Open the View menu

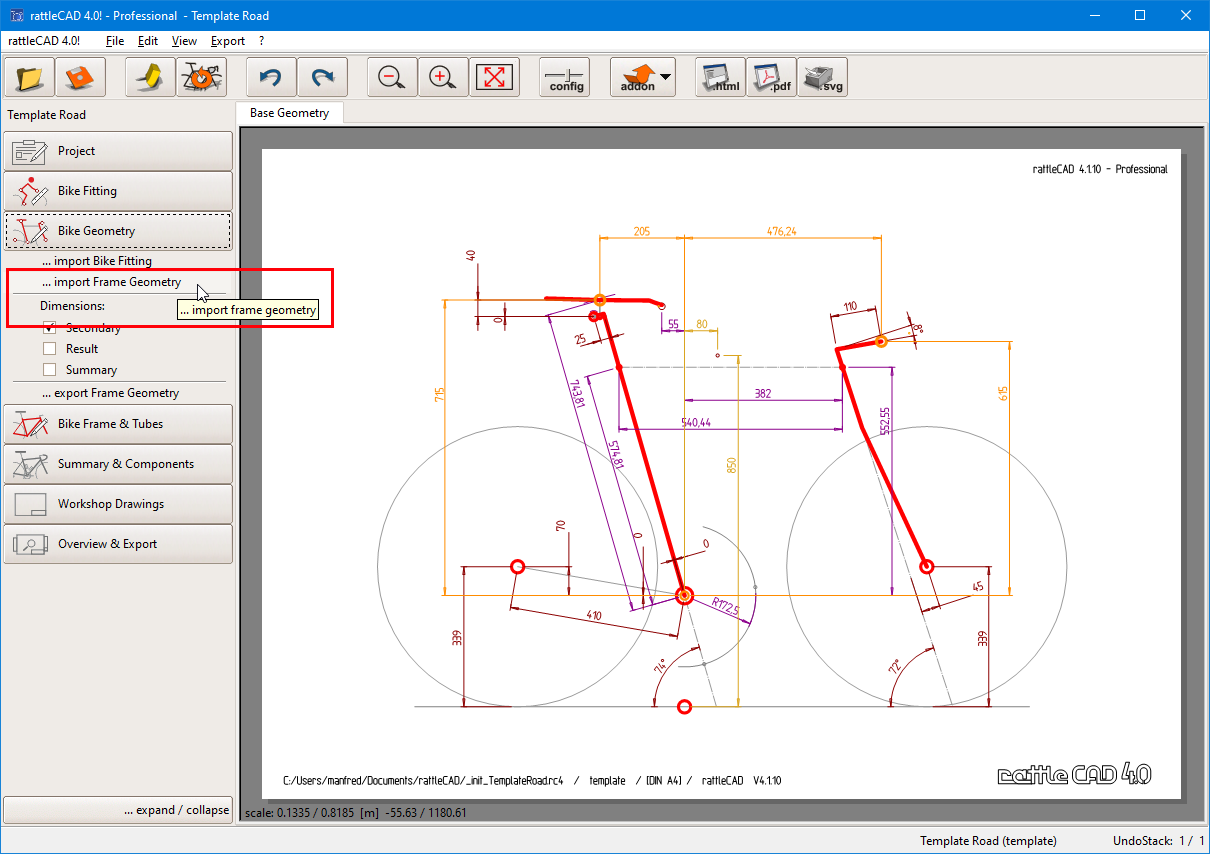184,41
